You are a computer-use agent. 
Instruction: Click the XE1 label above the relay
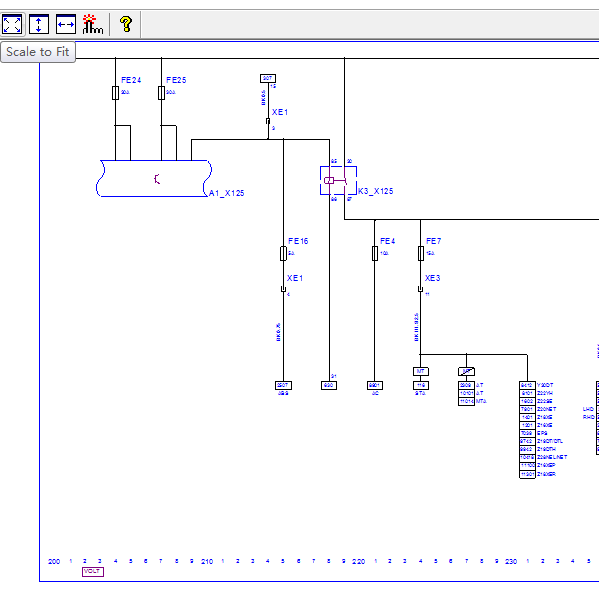pos(280,112)
